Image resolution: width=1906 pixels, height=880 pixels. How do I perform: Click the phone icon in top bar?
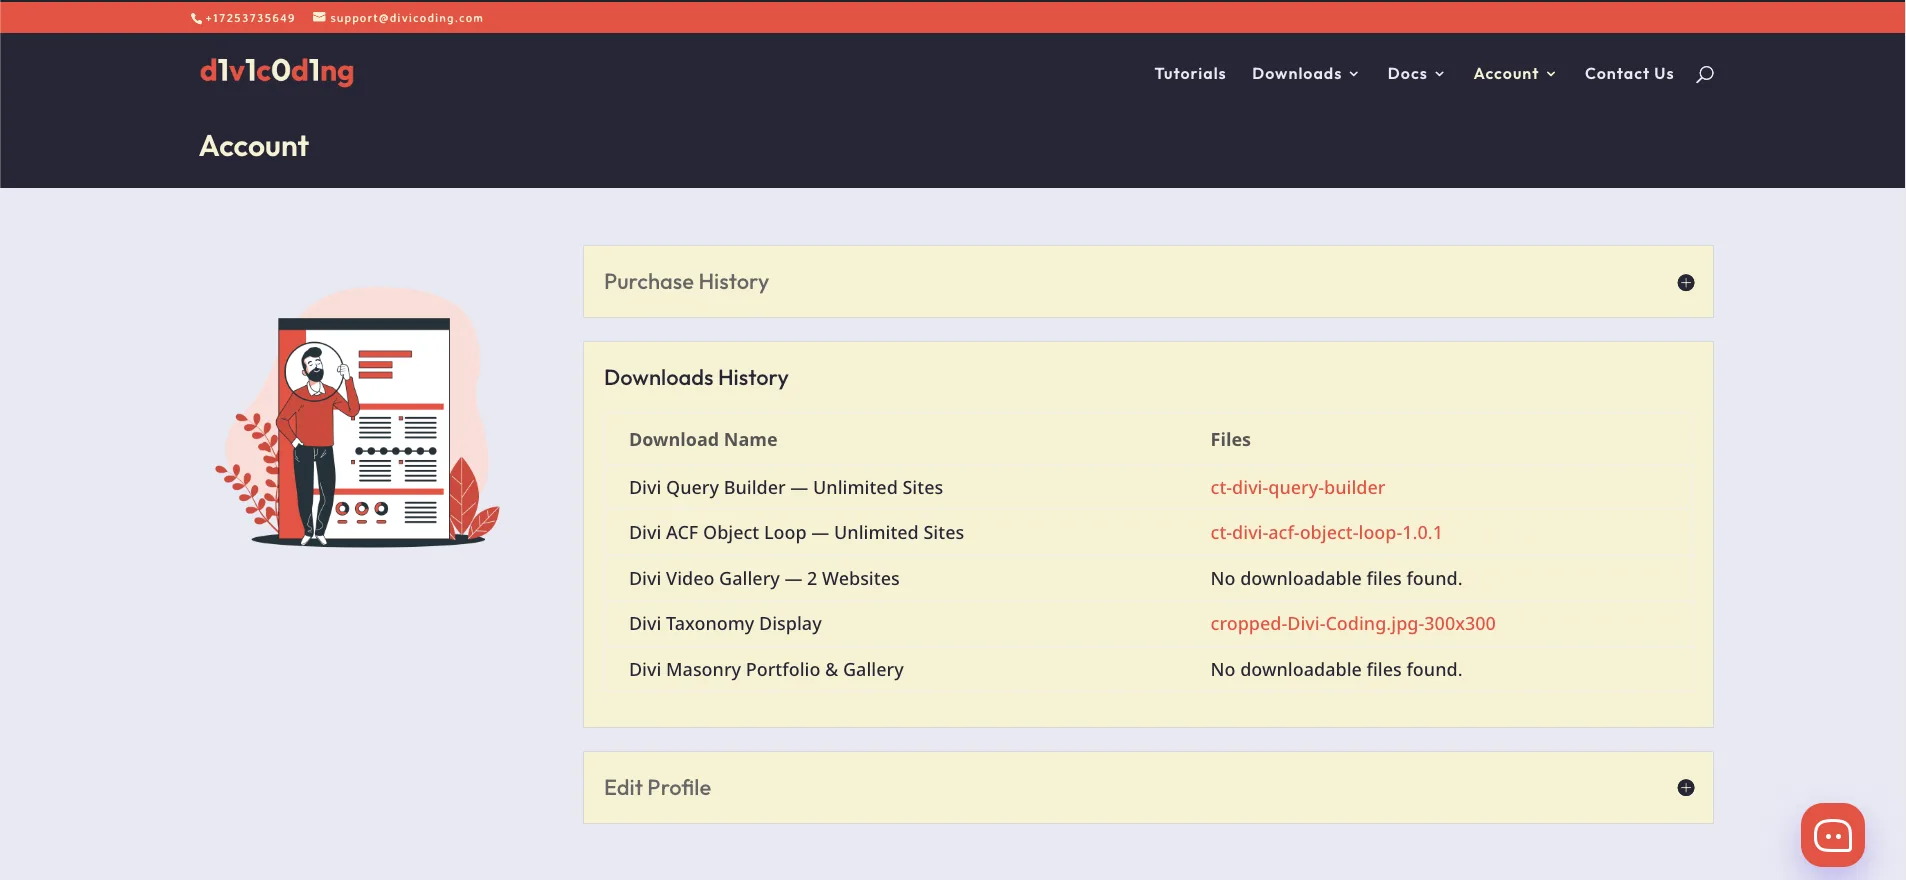click(197, 18)
